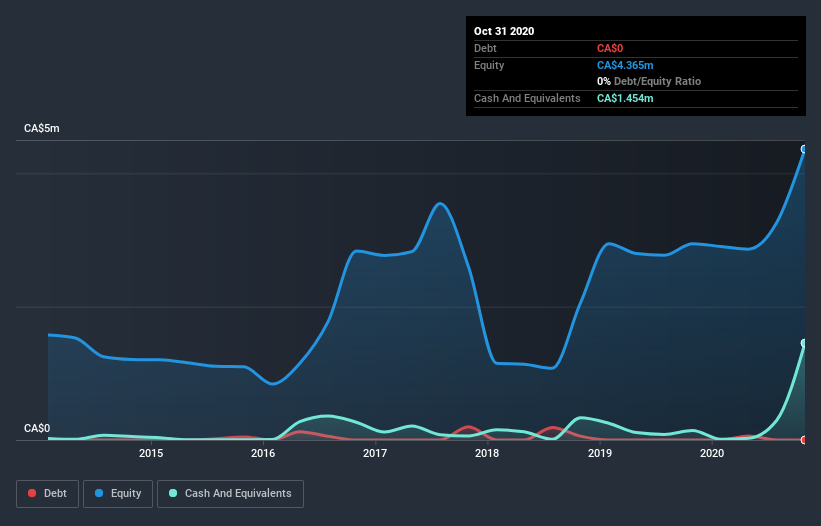Click the 2019 x-axis label
The width and height of the screenshot is (821, 526).
[x=600, y=453]
